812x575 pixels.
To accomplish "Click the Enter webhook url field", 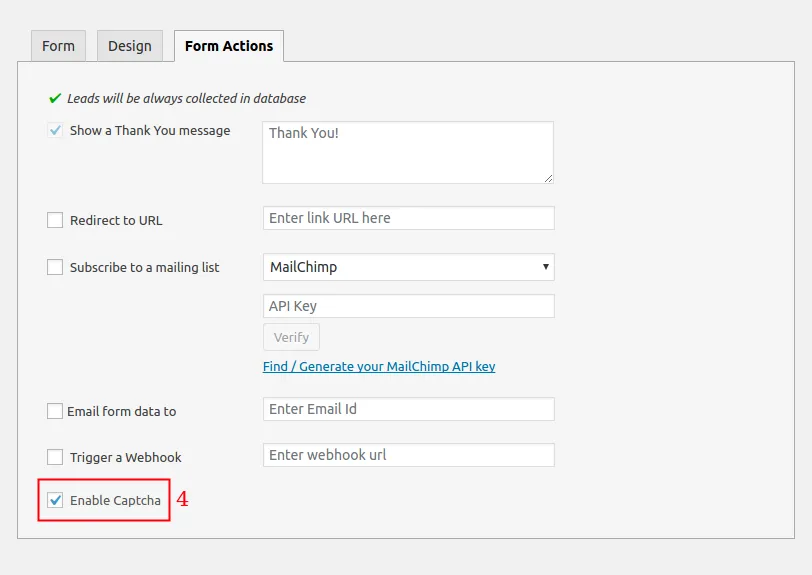I will pyautogui.click(x=409, y=455).
